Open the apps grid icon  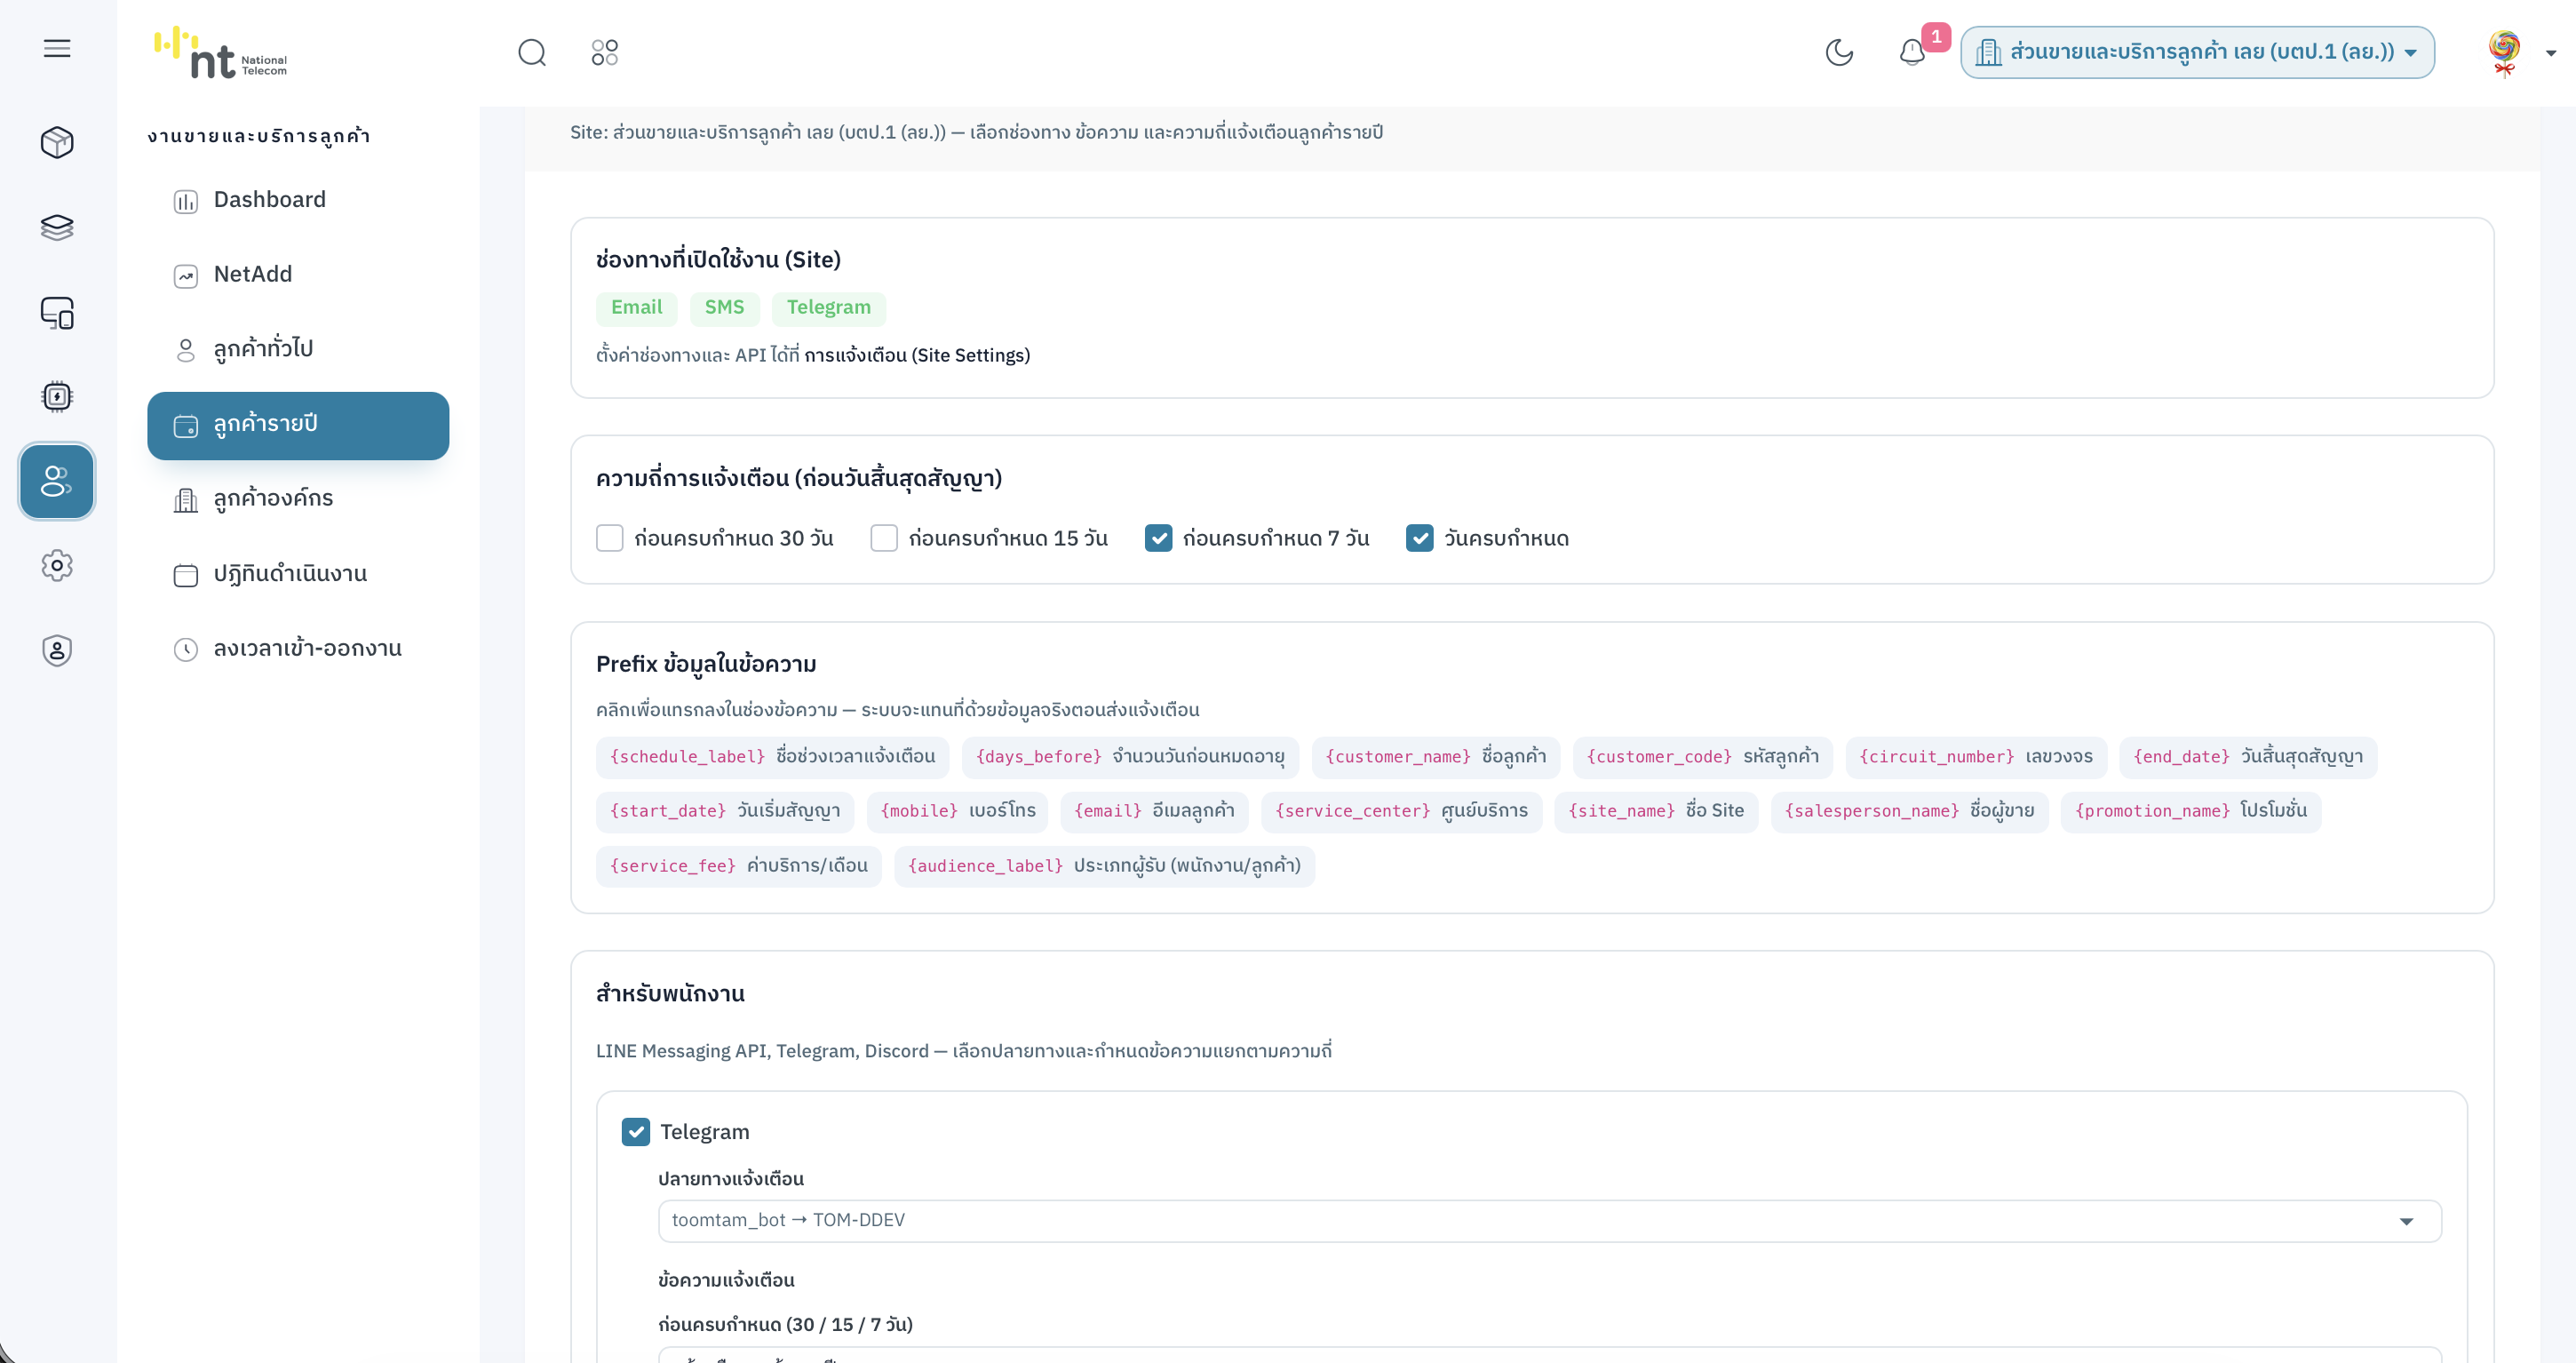[x=605, y=52]
